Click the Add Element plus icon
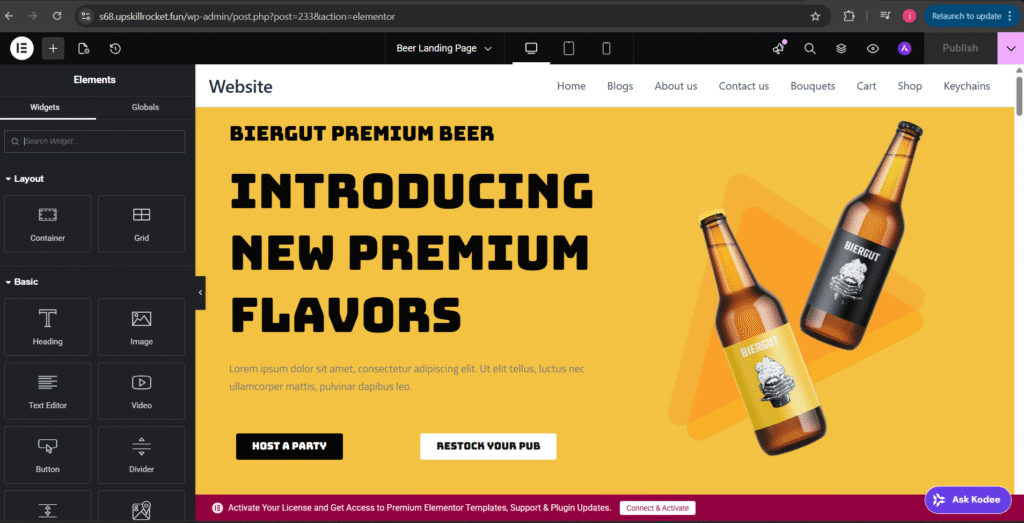The width and height of the screenshot is (1024, 523). click(x=53, y=48)
